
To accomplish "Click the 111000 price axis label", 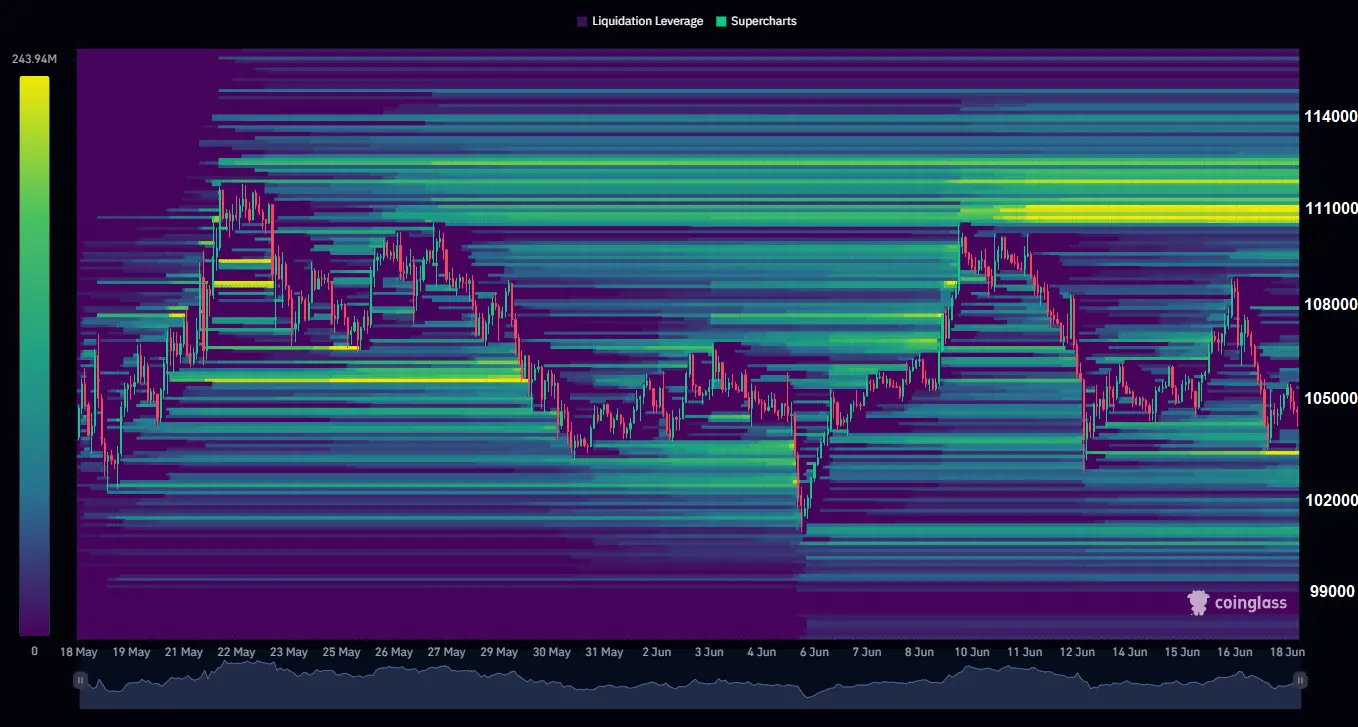I will pos(1330,208).
